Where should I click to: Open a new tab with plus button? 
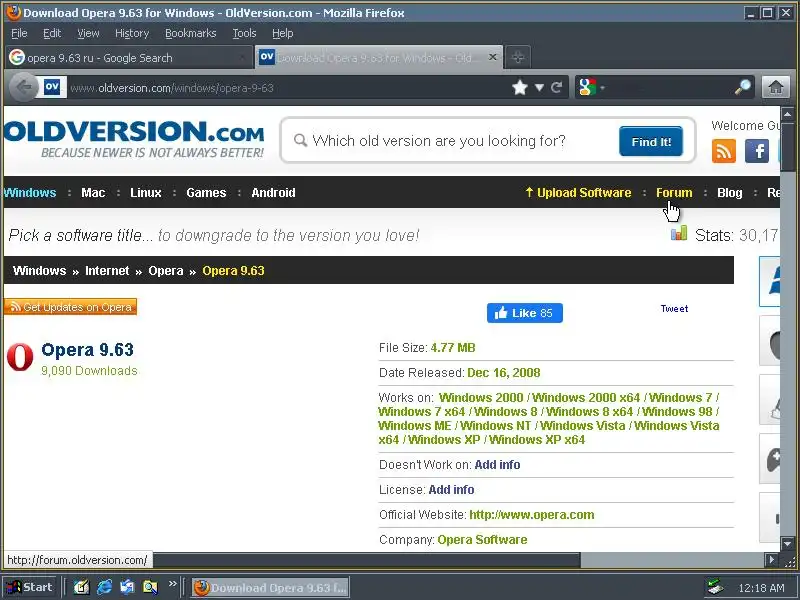pyautogui.click(x=517, y=57)
